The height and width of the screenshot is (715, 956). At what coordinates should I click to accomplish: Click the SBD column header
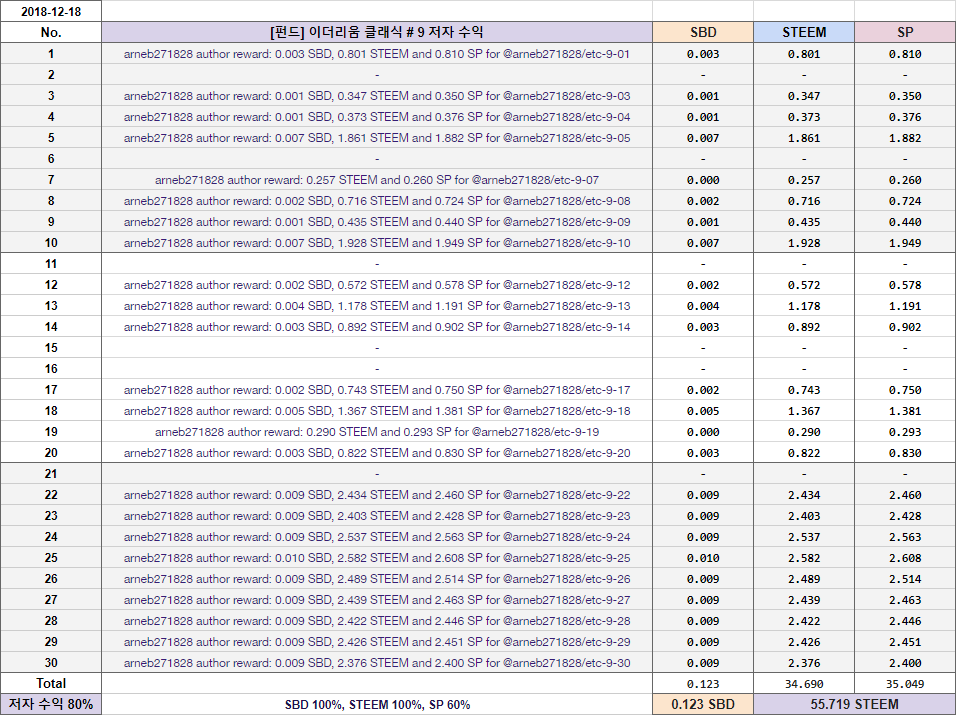click(703, 32)
